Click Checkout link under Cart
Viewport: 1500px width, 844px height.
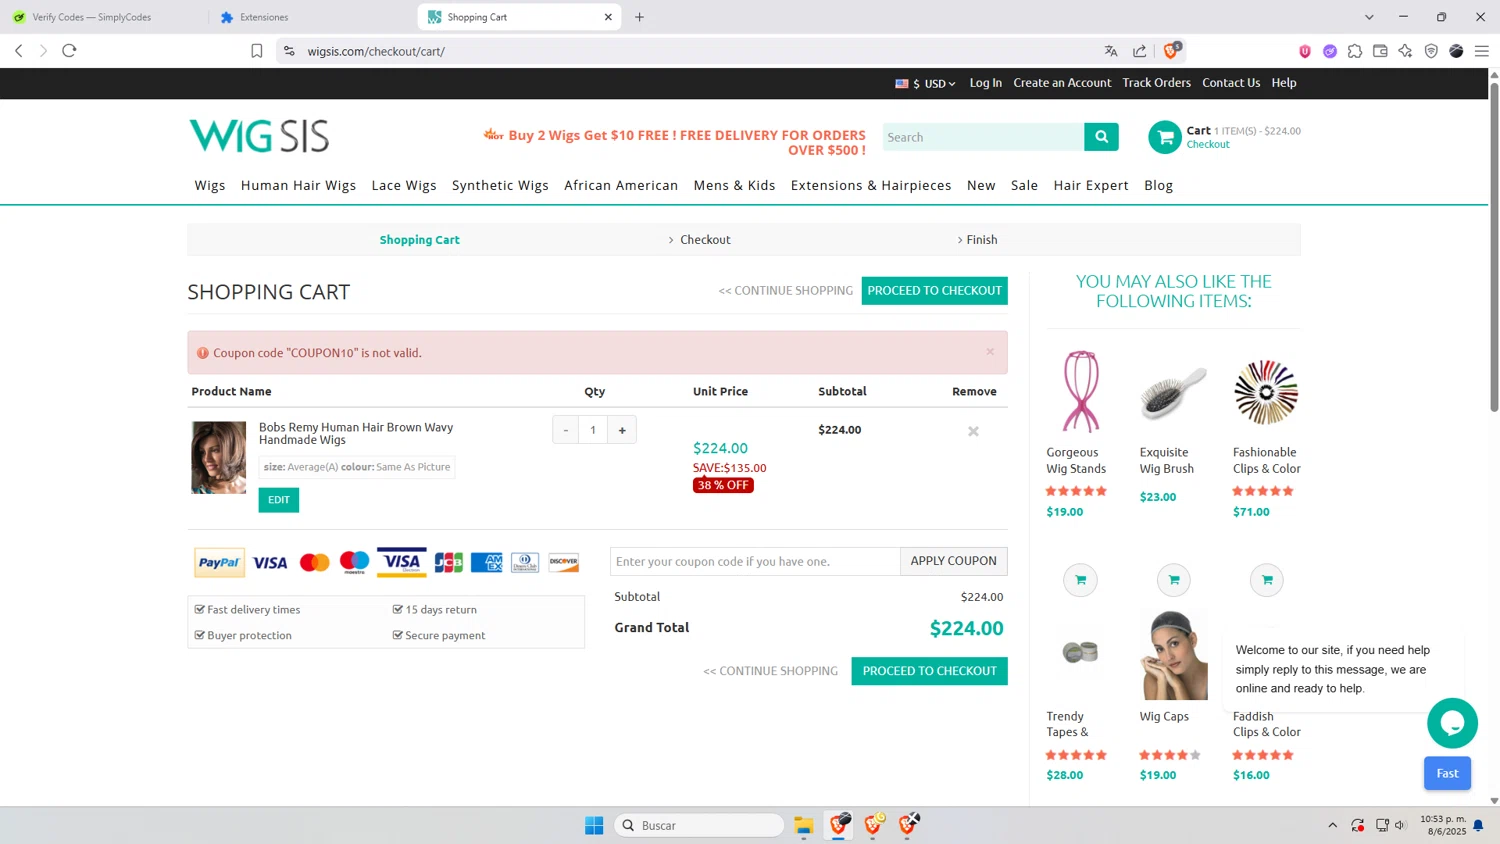(x=1208, y=144)
